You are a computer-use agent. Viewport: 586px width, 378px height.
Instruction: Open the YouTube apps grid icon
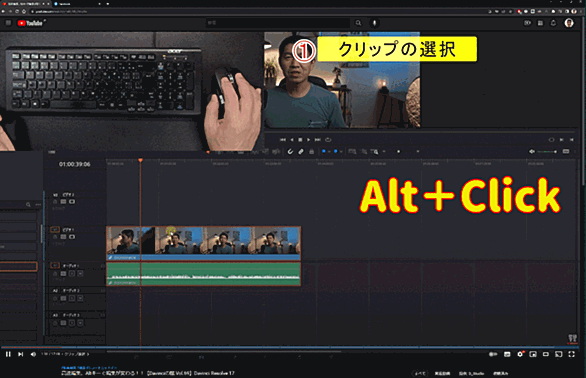540,23
